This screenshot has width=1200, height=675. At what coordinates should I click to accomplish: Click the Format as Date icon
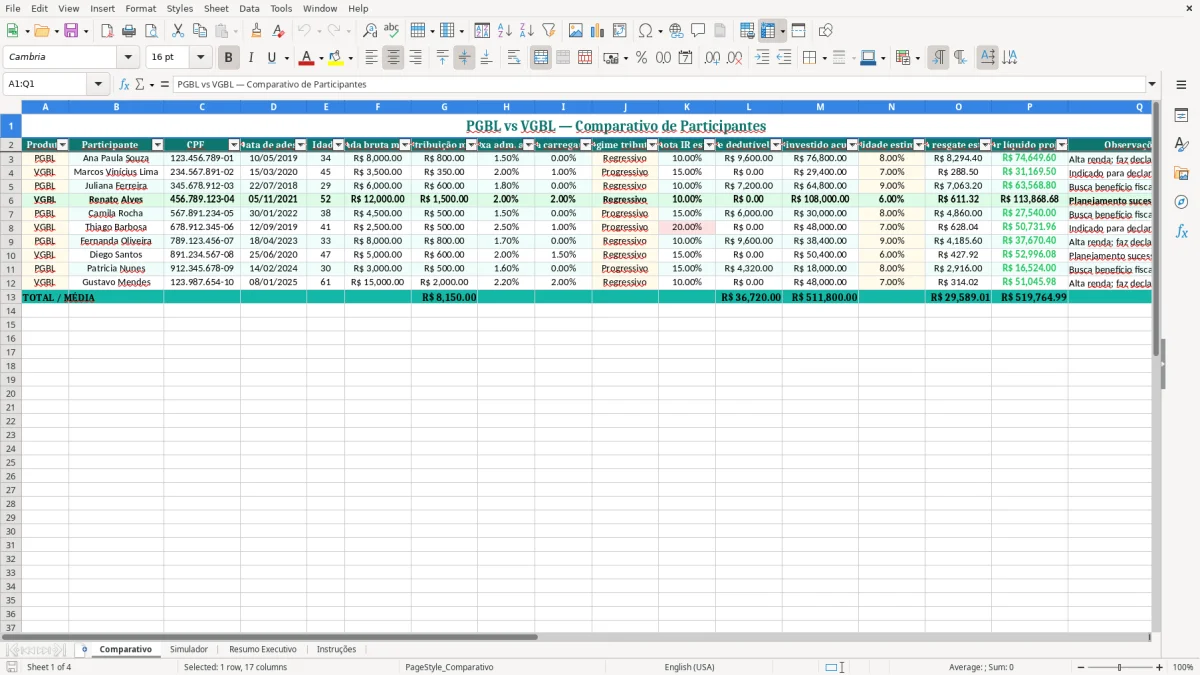point(685,58)
